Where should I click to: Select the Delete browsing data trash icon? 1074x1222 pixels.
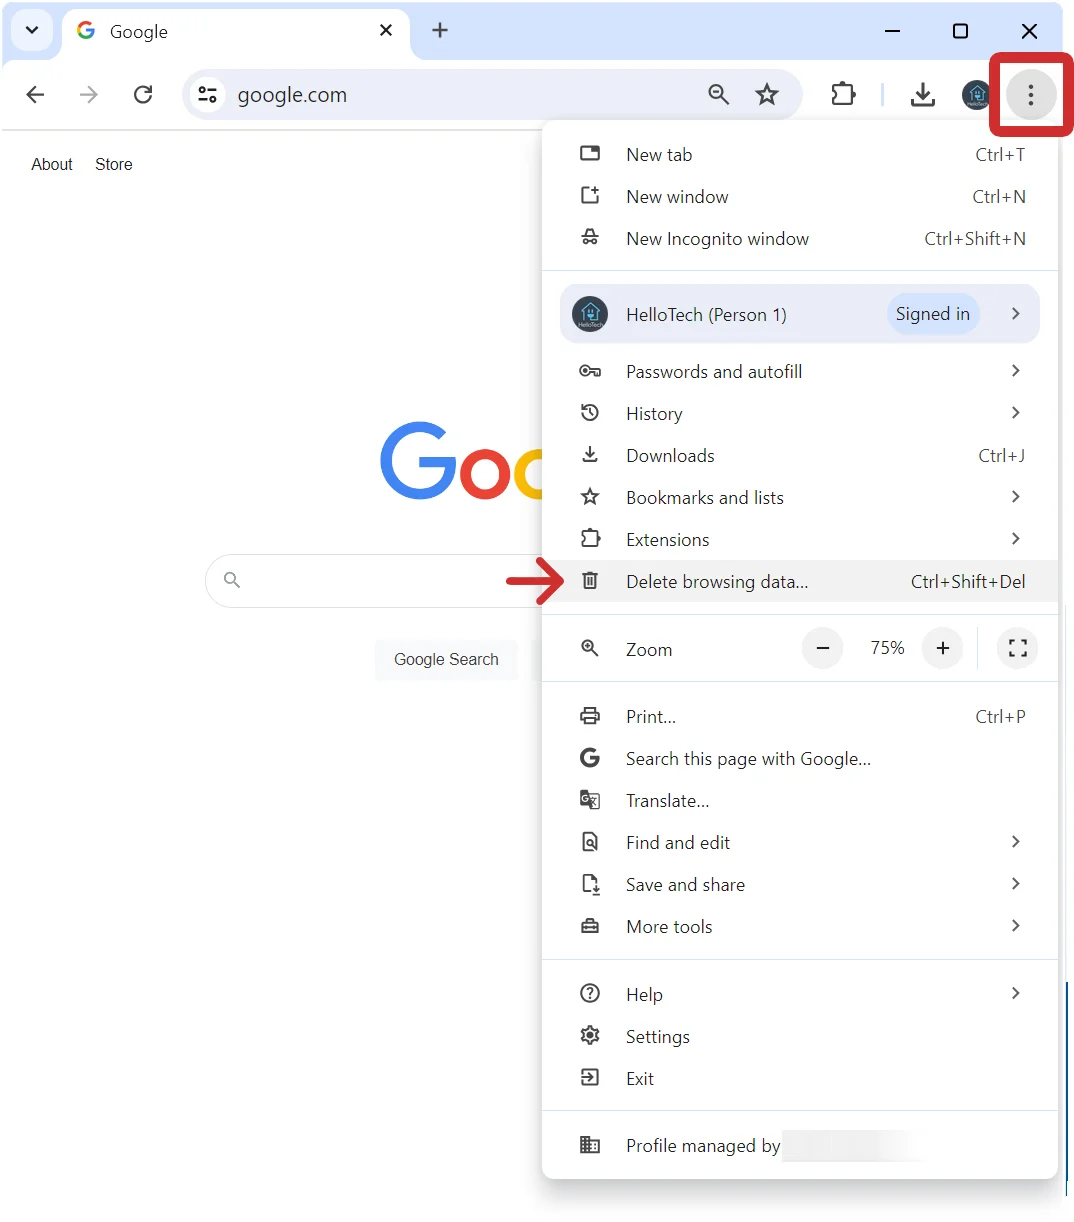click(590, 581)
